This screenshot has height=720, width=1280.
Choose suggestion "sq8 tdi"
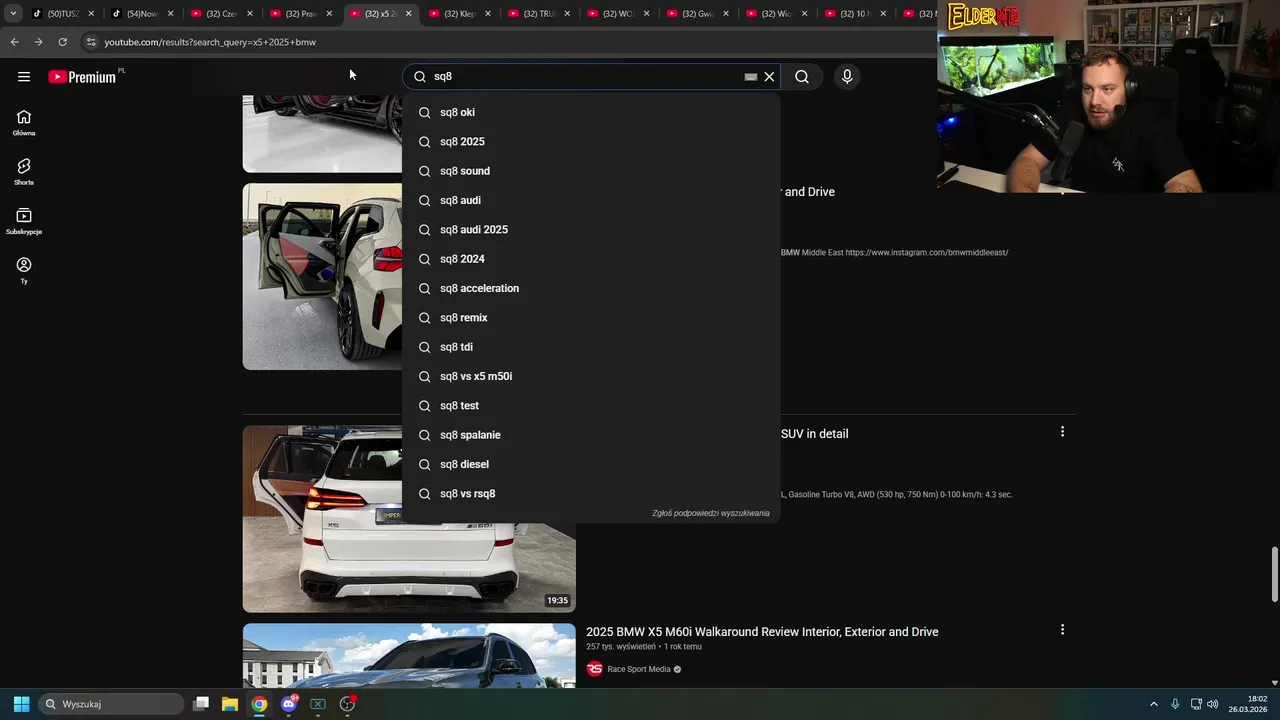click(x=591, y=347)
